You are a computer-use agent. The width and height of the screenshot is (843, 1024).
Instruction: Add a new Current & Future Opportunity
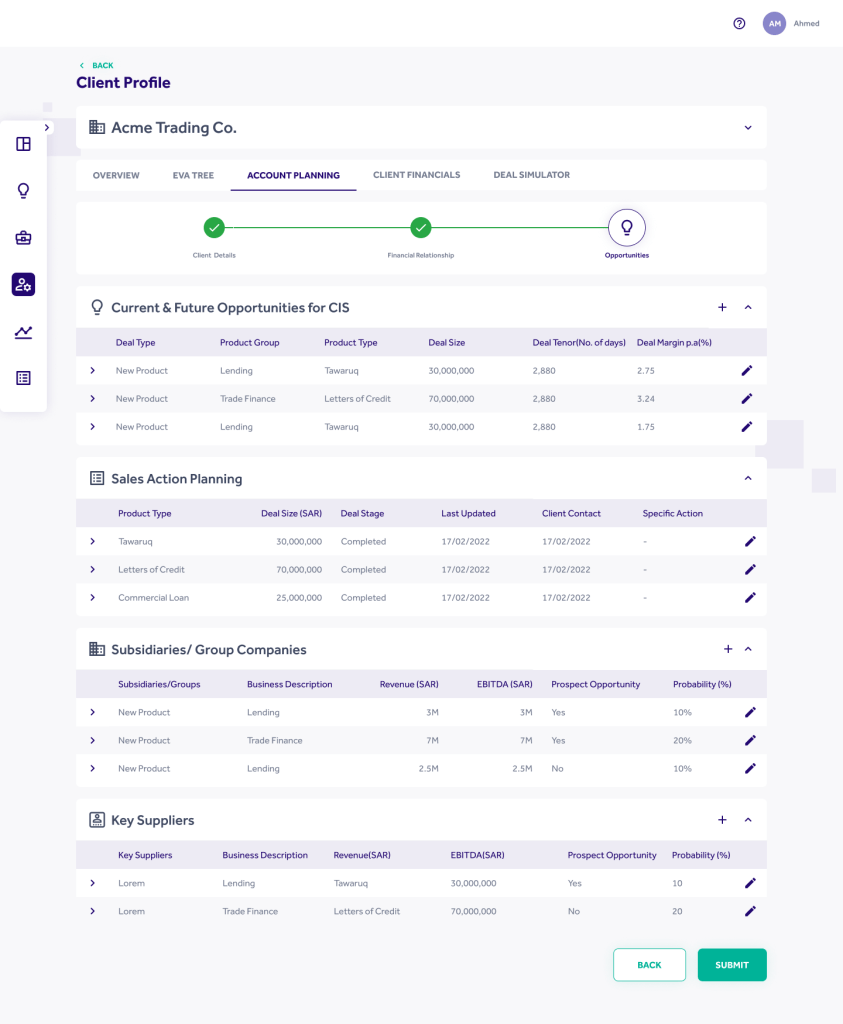coord(722,308)
